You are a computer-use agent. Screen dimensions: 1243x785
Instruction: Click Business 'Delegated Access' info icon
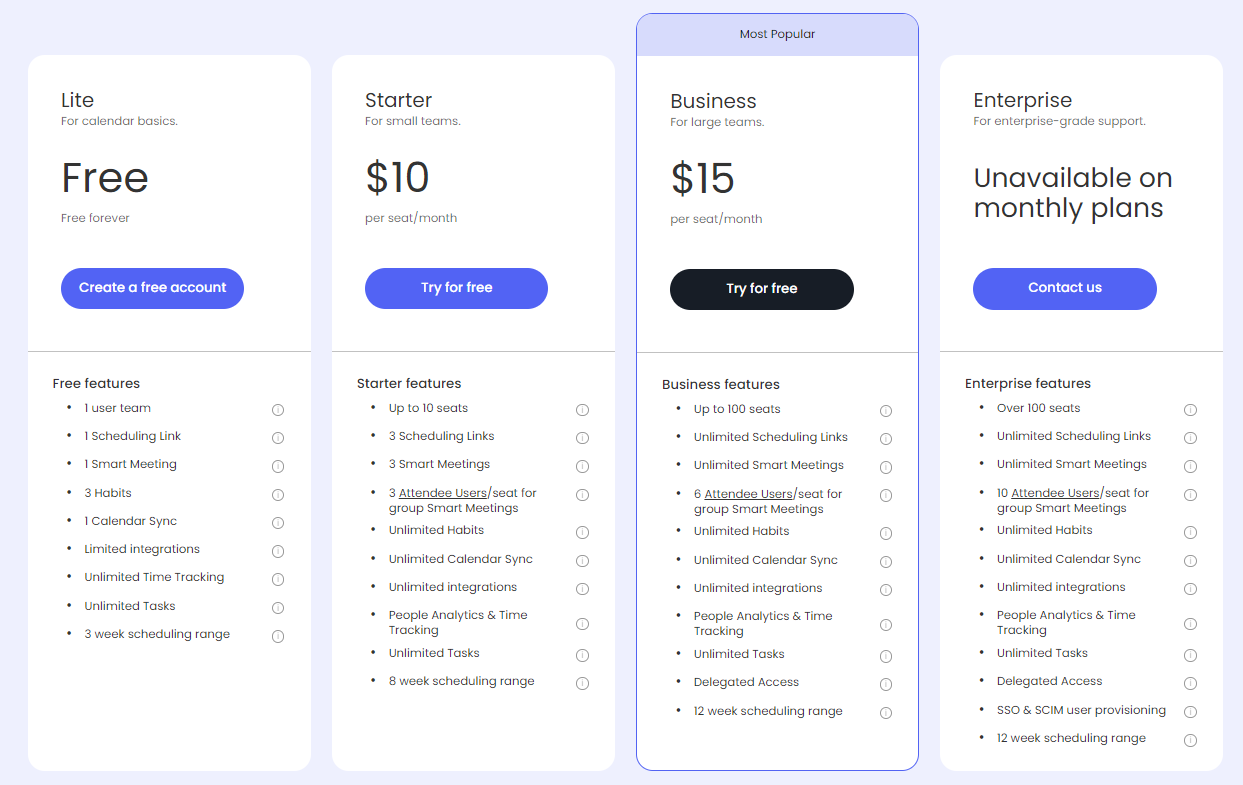[x=886, y=684]
